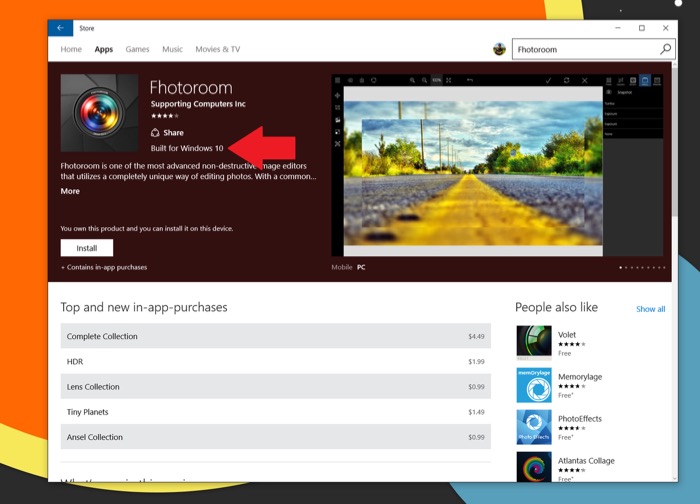Viewport: 700px width, 504px height.
Task: Select the Complete Collection in-app purchase
Action: (x=275, y=336)
